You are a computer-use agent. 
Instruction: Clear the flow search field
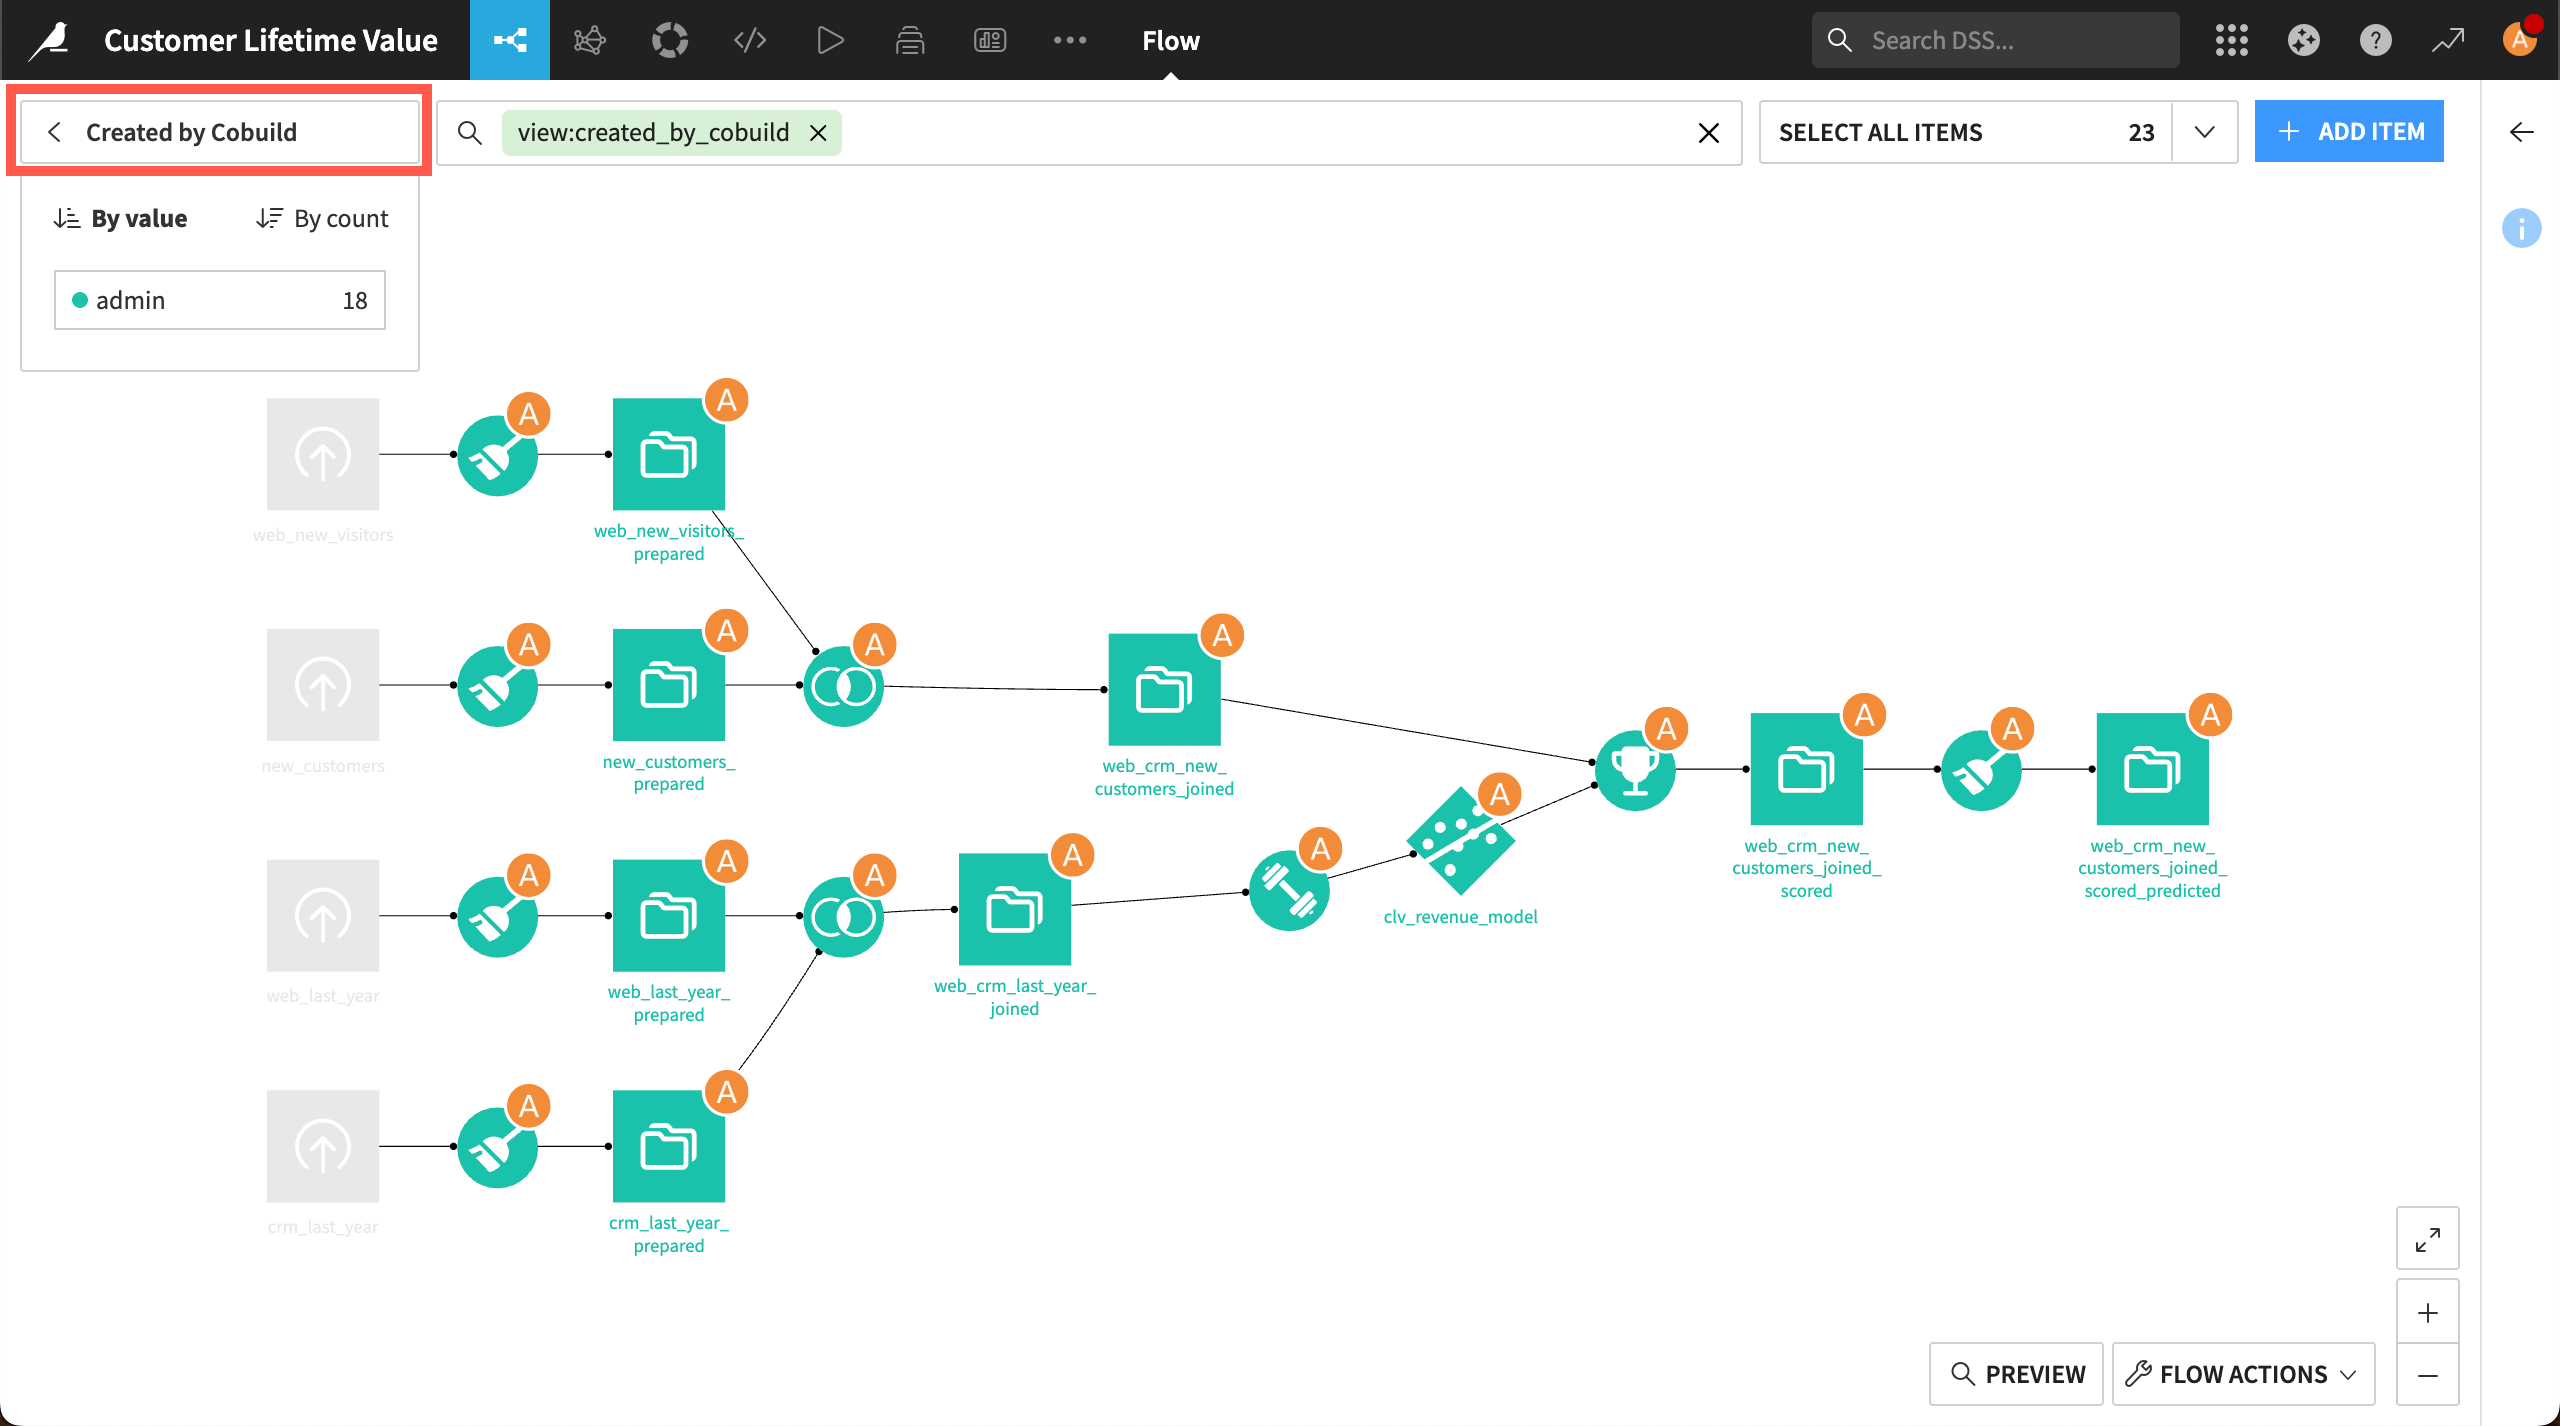(x=1709, y=132)
